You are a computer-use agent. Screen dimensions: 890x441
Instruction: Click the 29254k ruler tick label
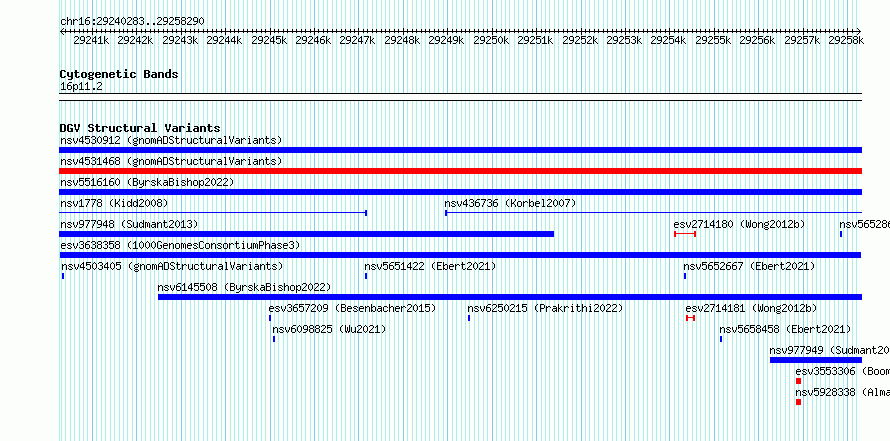coord(668,40)
